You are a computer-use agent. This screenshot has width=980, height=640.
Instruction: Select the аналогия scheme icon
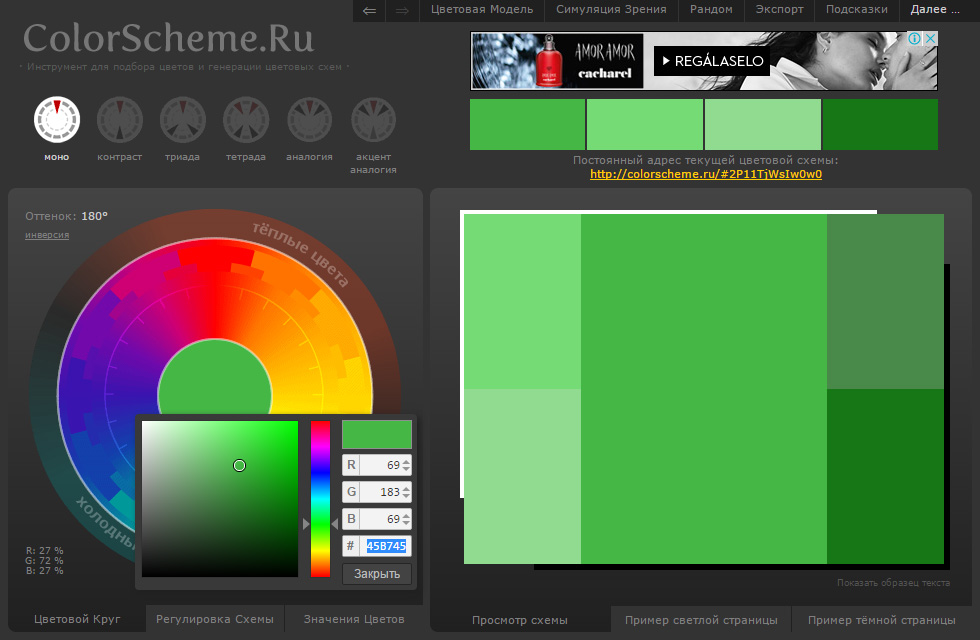click(x=310, y=119)
